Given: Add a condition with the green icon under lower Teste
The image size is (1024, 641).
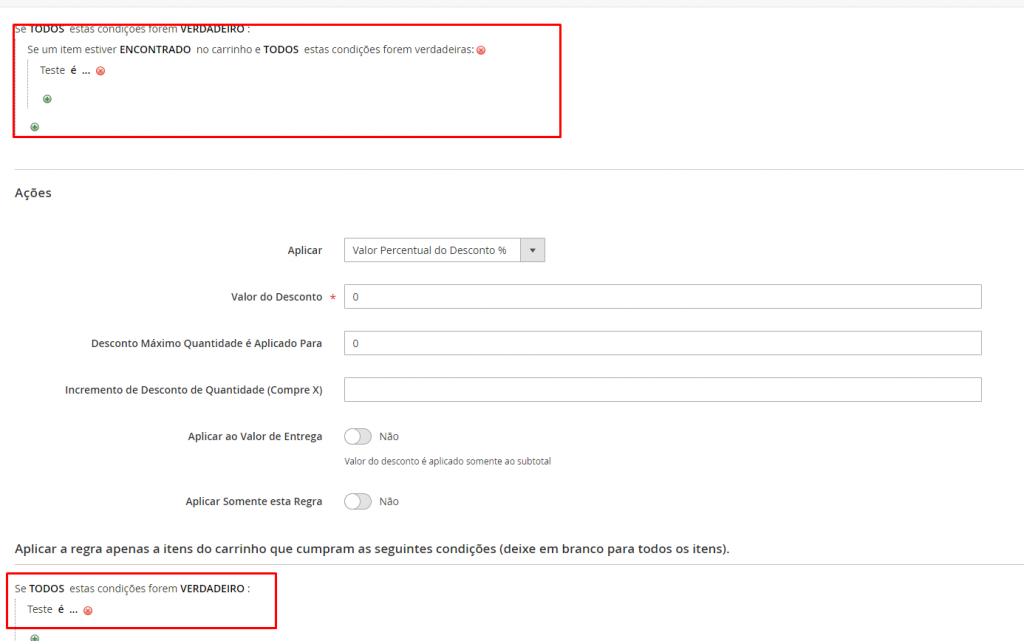Looking at the screenshot, I should [x=35, y=637].
